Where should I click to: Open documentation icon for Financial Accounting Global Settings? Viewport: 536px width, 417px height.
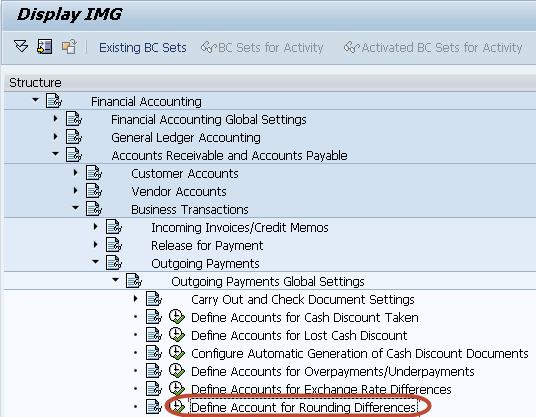click(74, 119)
